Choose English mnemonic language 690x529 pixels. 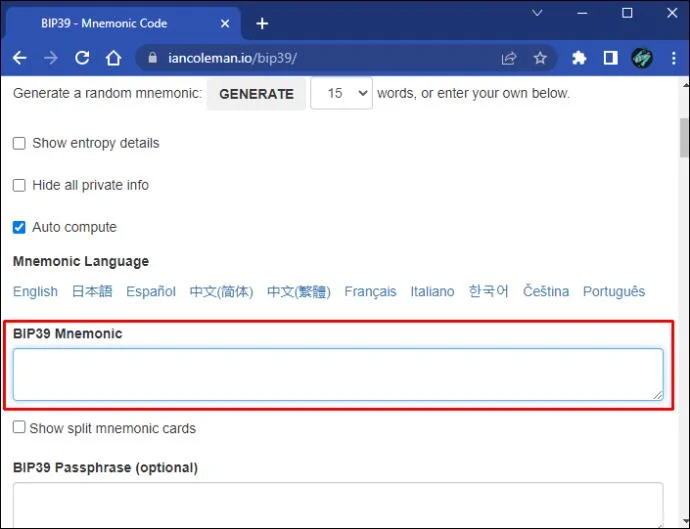(x=35, y=291)
